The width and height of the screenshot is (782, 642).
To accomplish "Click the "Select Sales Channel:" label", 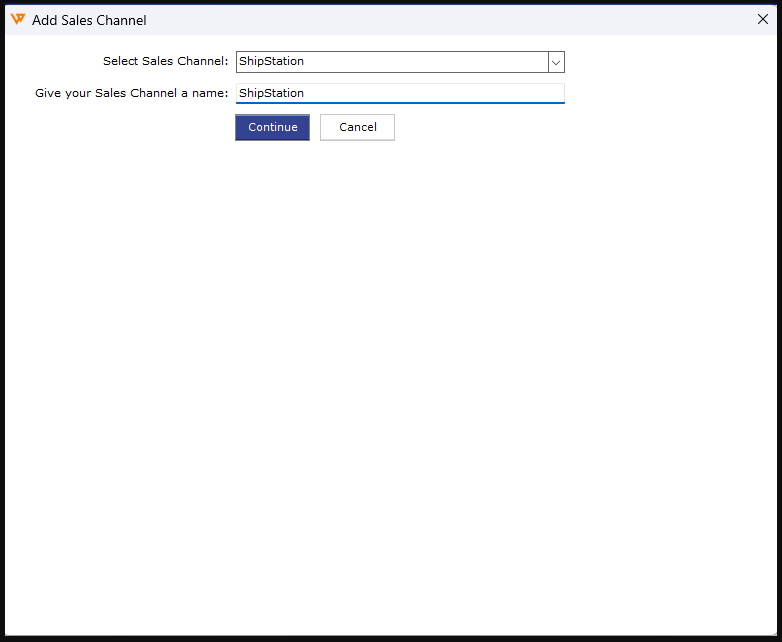I will click(x=165, y=62).
